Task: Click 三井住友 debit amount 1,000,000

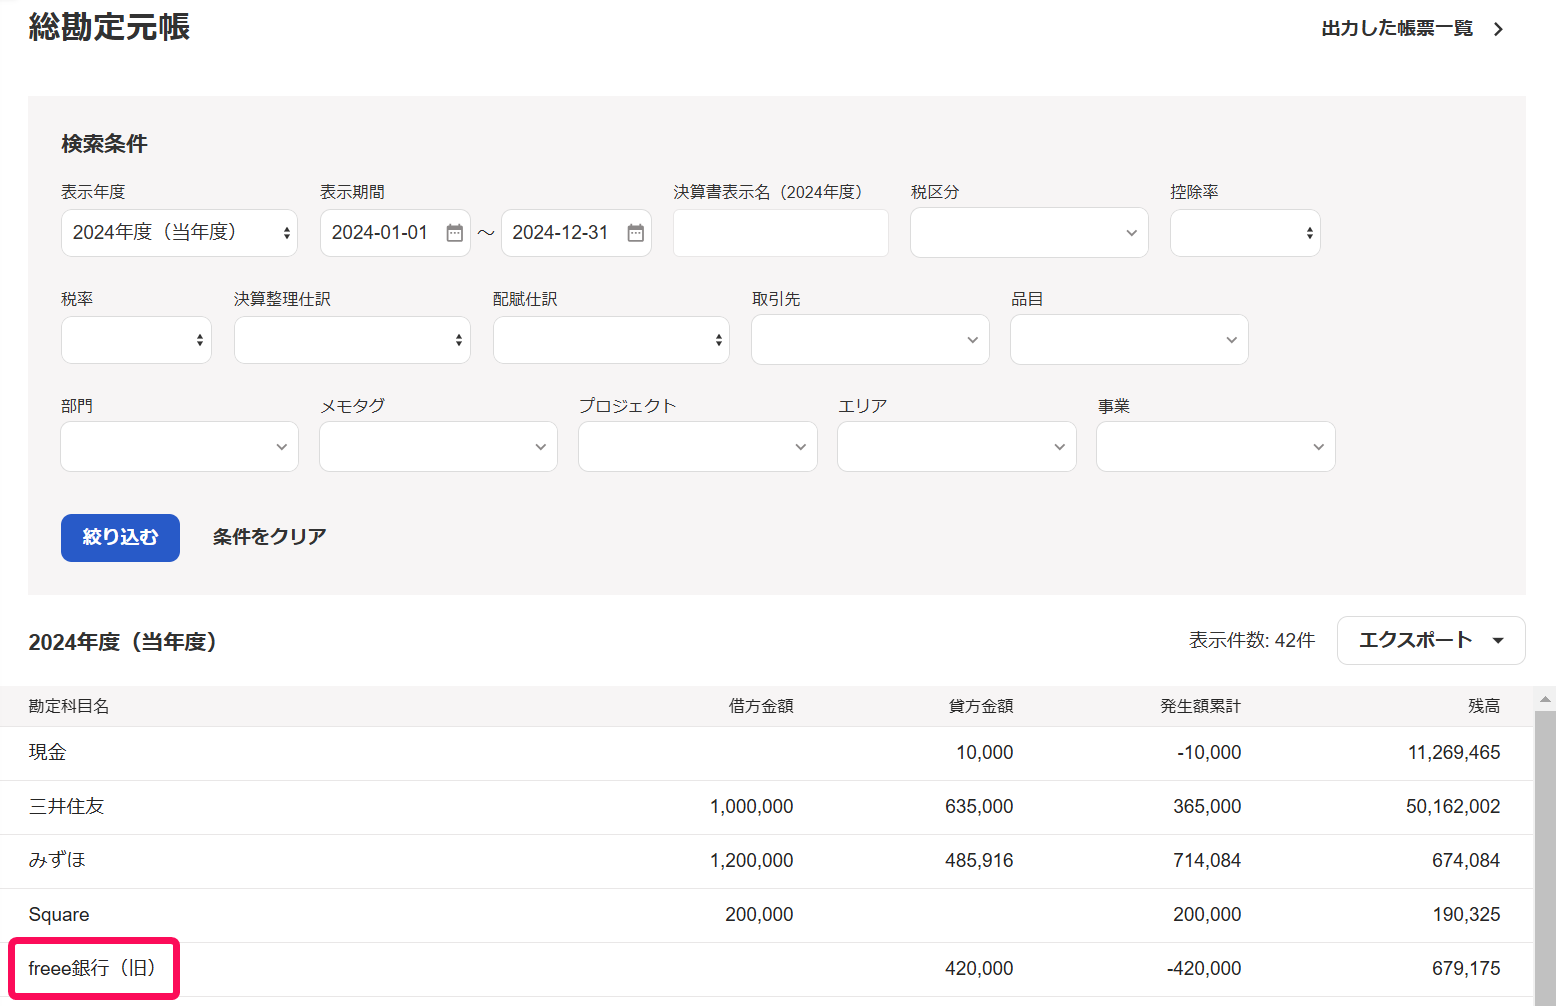Action: click(751, 807)
